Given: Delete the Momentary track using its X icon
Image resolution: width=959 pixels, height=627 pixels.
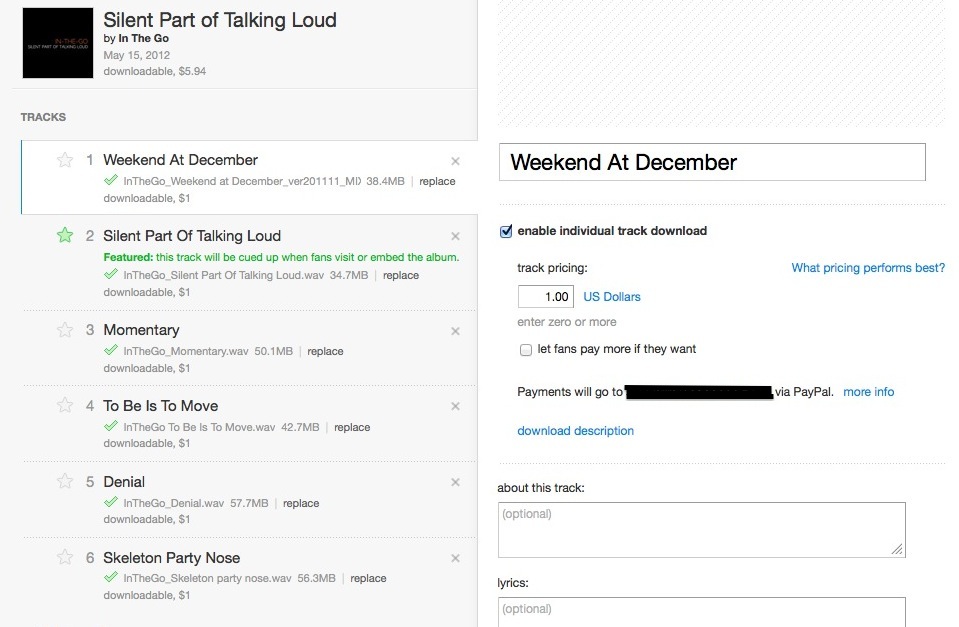Looking at the screenshot, I should pyautogui.click(x=456, y=331).
